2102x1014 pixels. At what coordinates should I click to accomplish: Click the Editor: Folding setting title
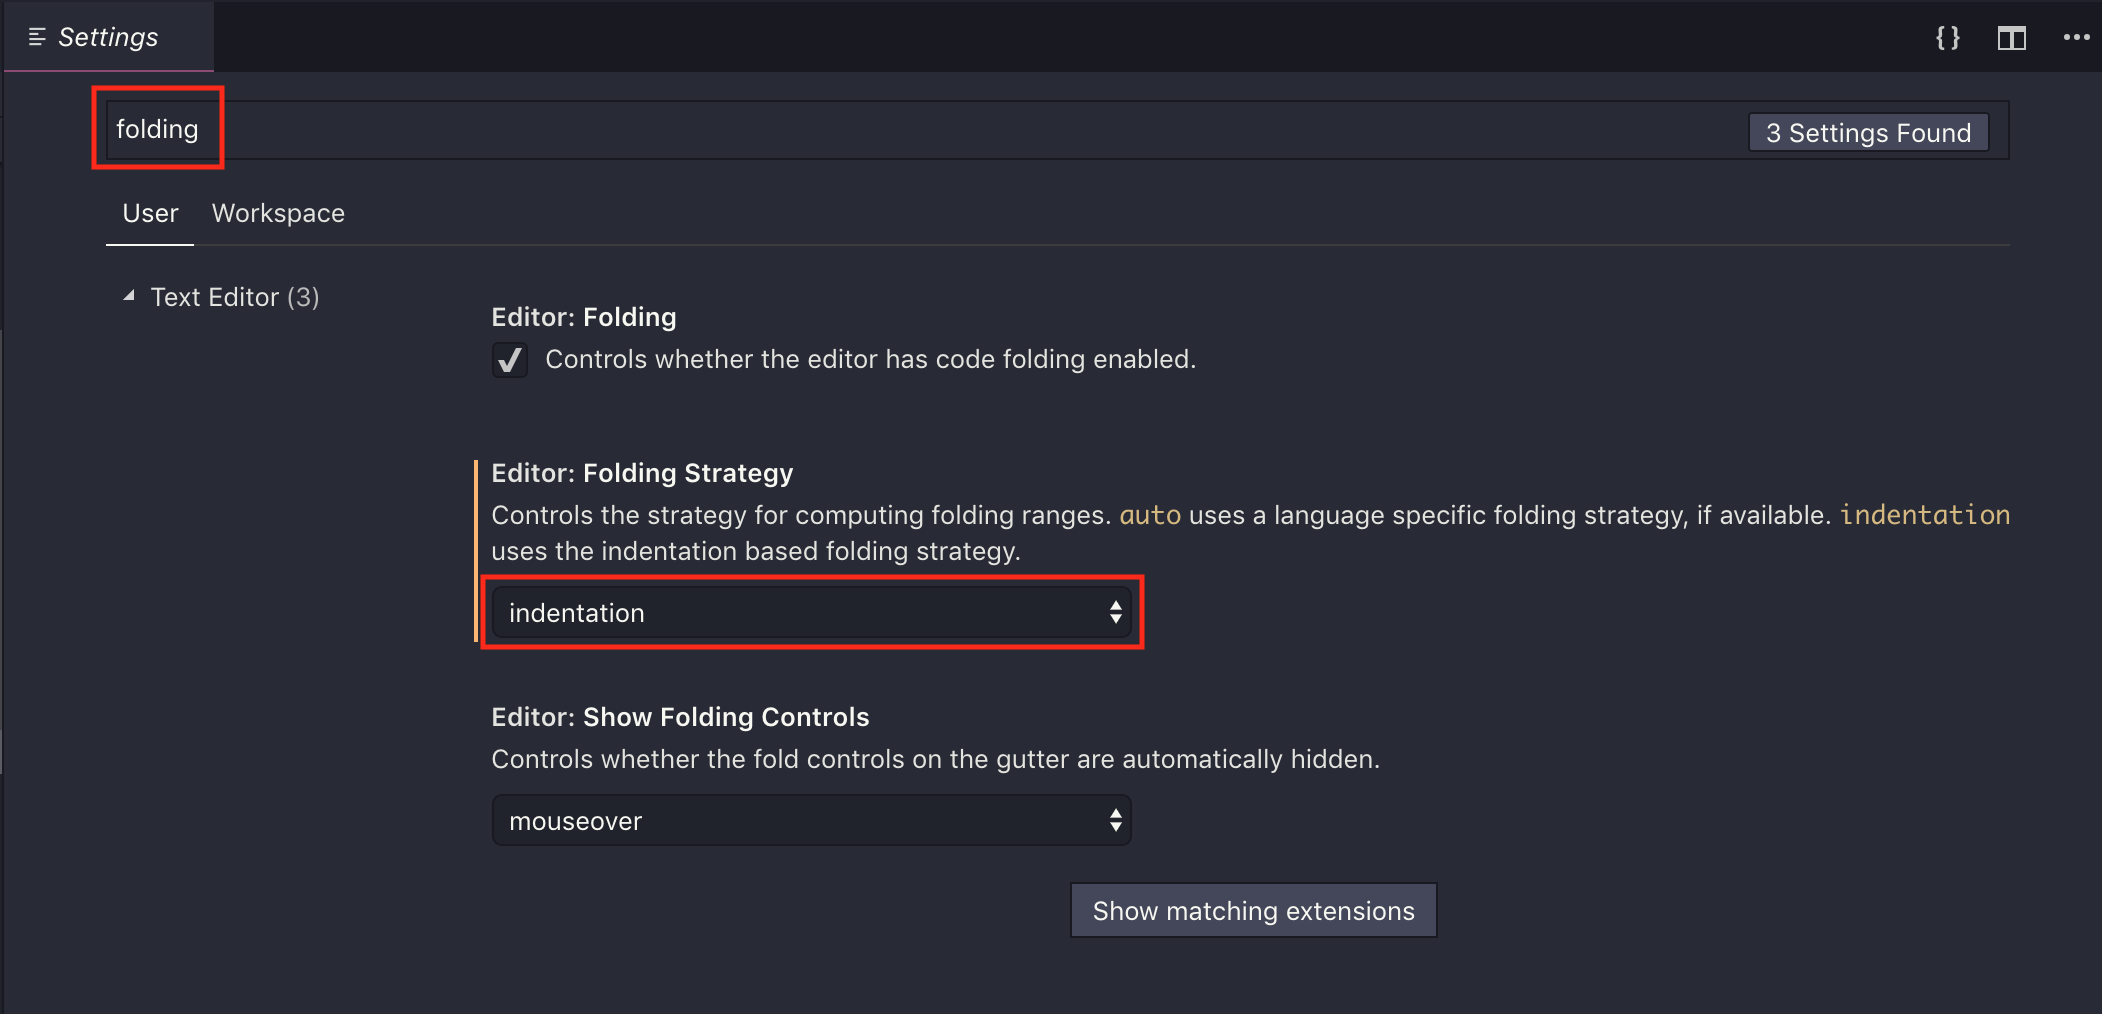[584, 317]
